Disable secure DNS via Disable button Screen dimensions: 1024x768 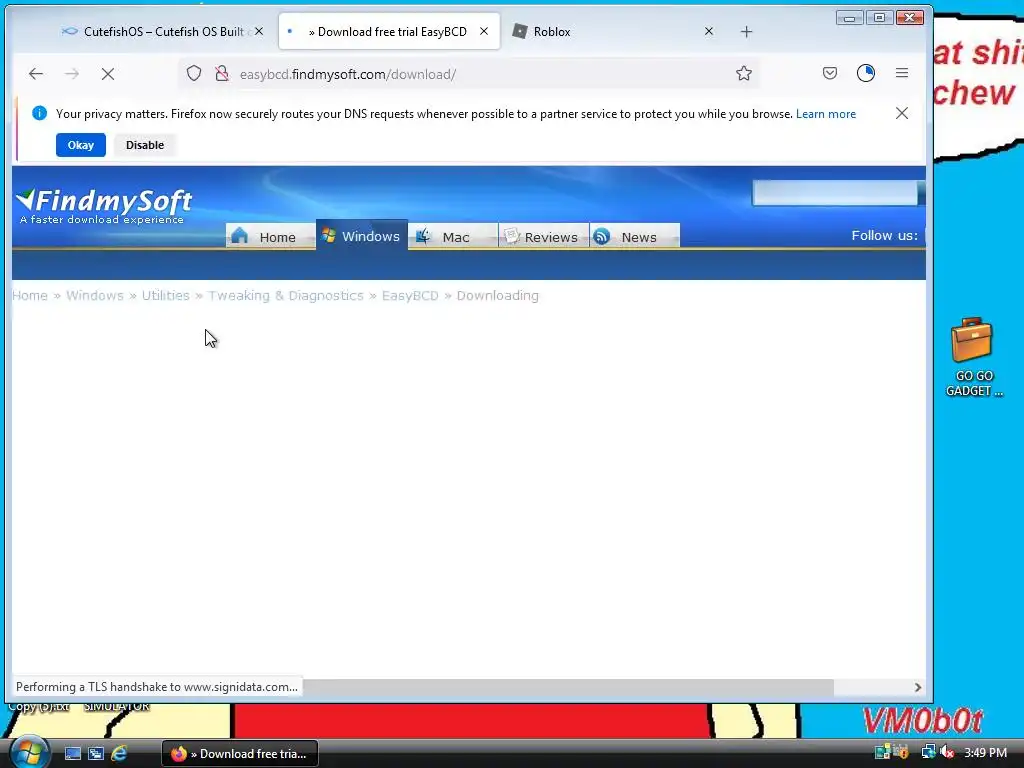pyautogui.click(x=145, y=145)
